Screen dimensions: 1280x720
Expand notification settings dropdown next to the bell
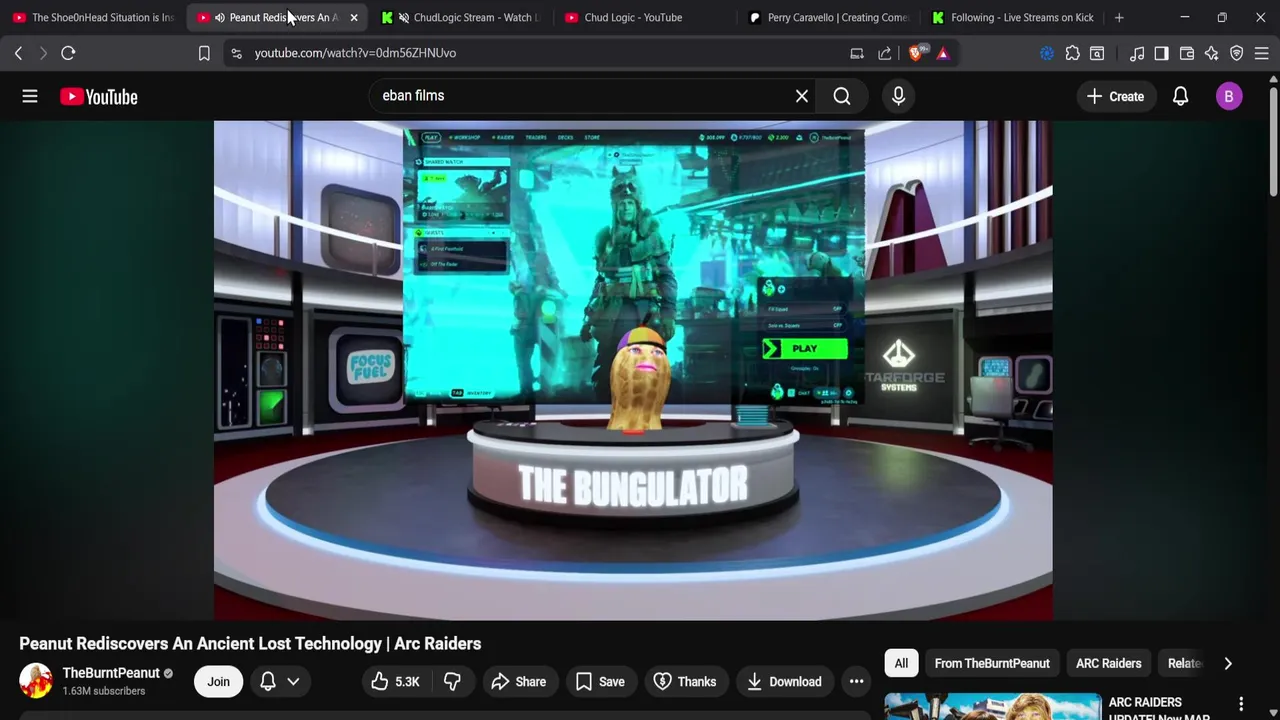tap(293, 682)
